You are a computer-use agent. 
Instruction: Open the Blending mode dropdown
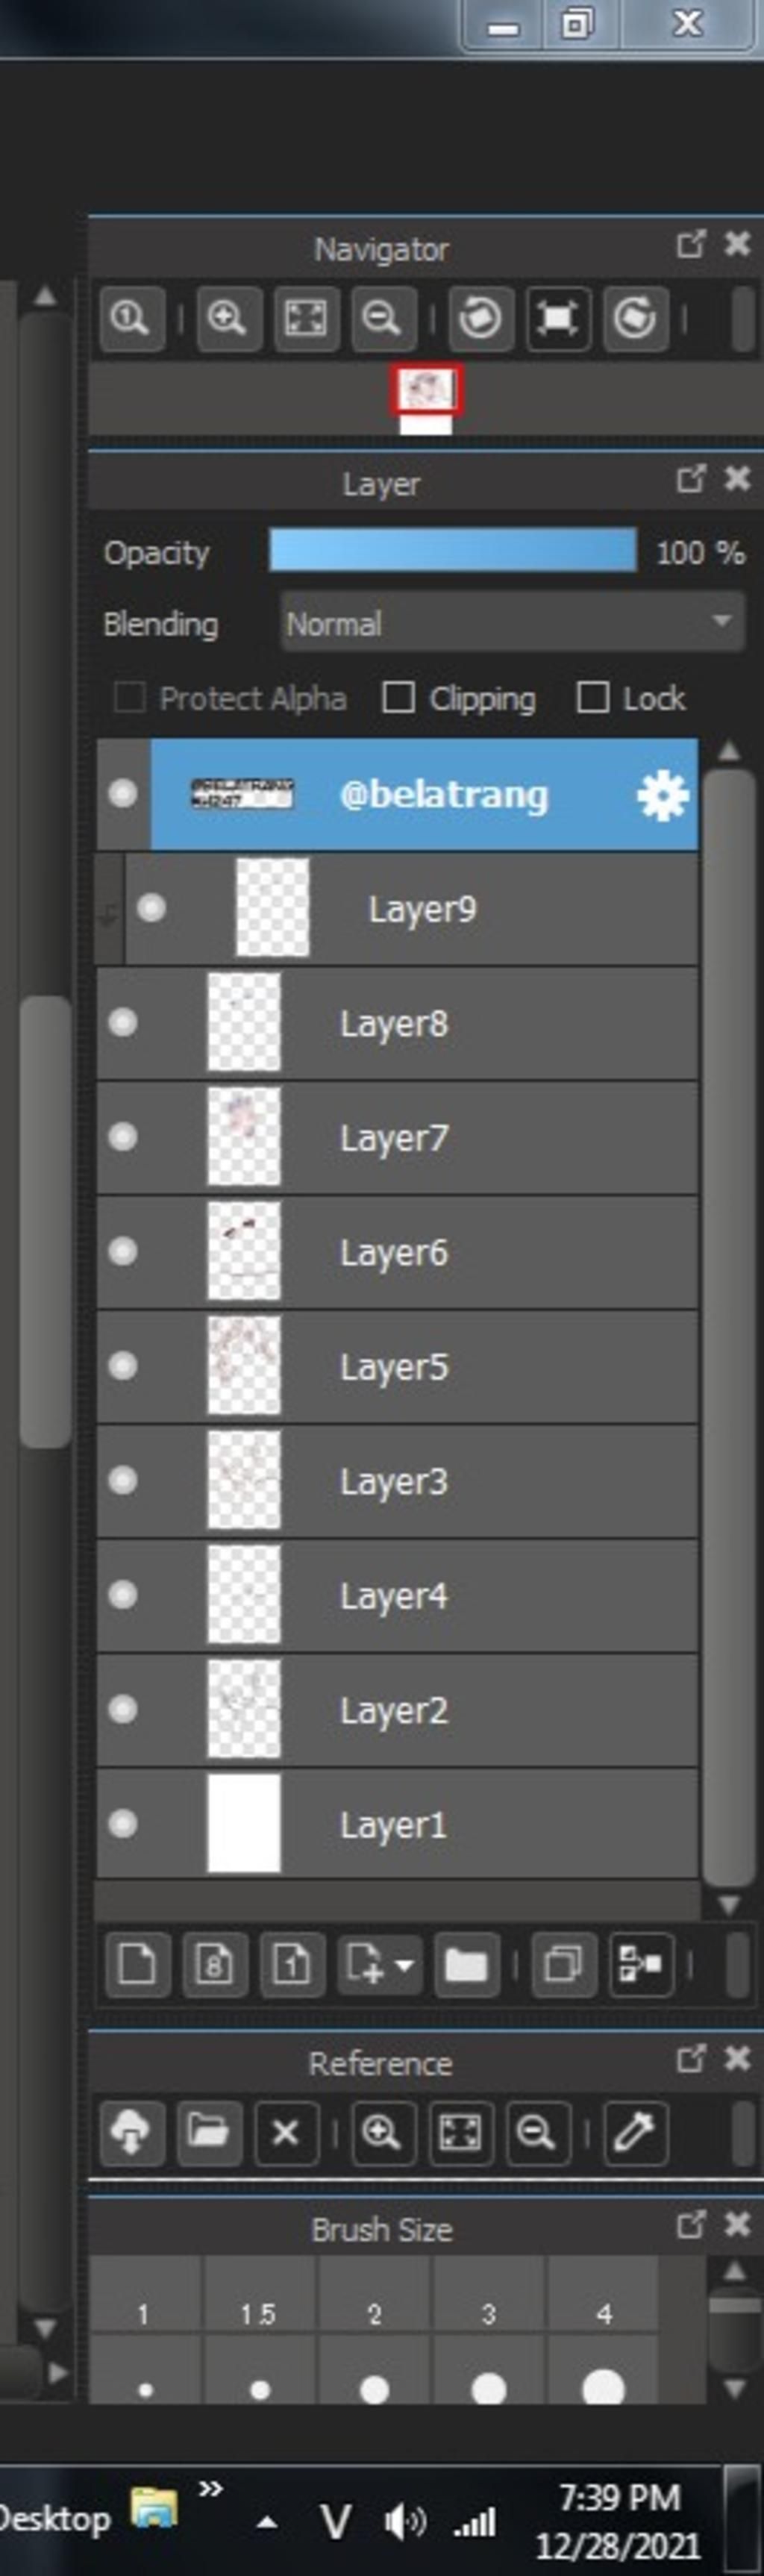[x=512, y=623]
